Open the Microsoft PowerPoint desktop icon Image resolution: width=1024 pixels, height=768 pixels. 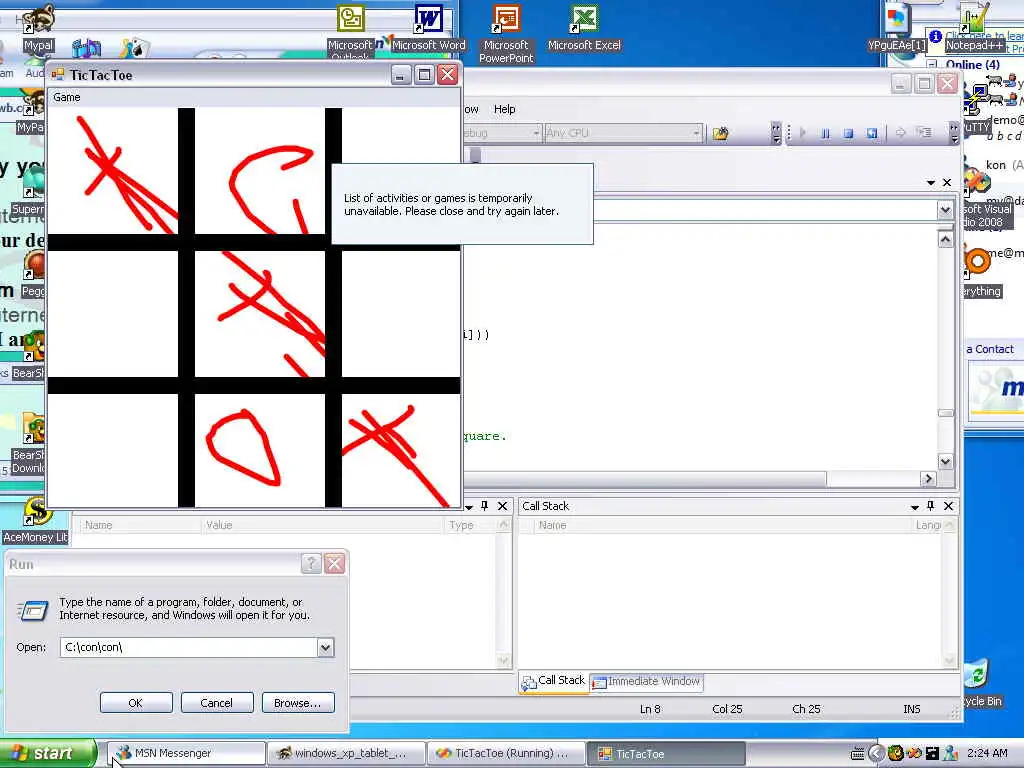point(506,33)
